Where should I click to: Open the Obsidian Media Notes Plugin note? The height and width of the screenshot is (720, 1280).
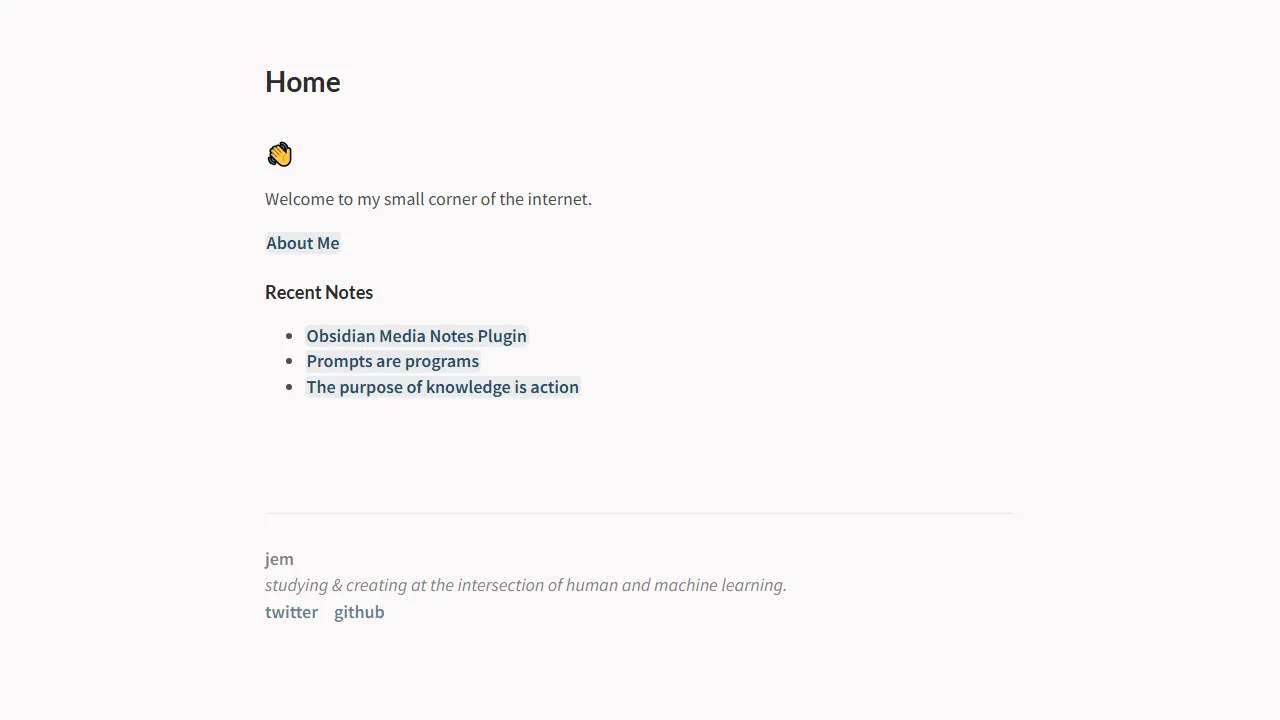pyautogui.click(x=416, y=336)
